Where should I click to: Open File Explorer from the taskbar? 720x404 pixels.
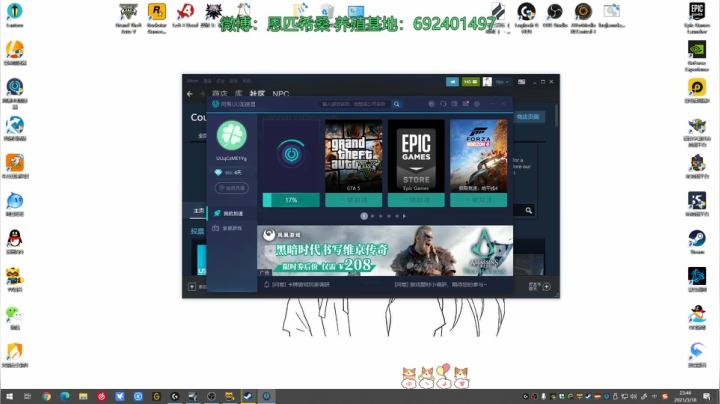click(x=83, y=396)
